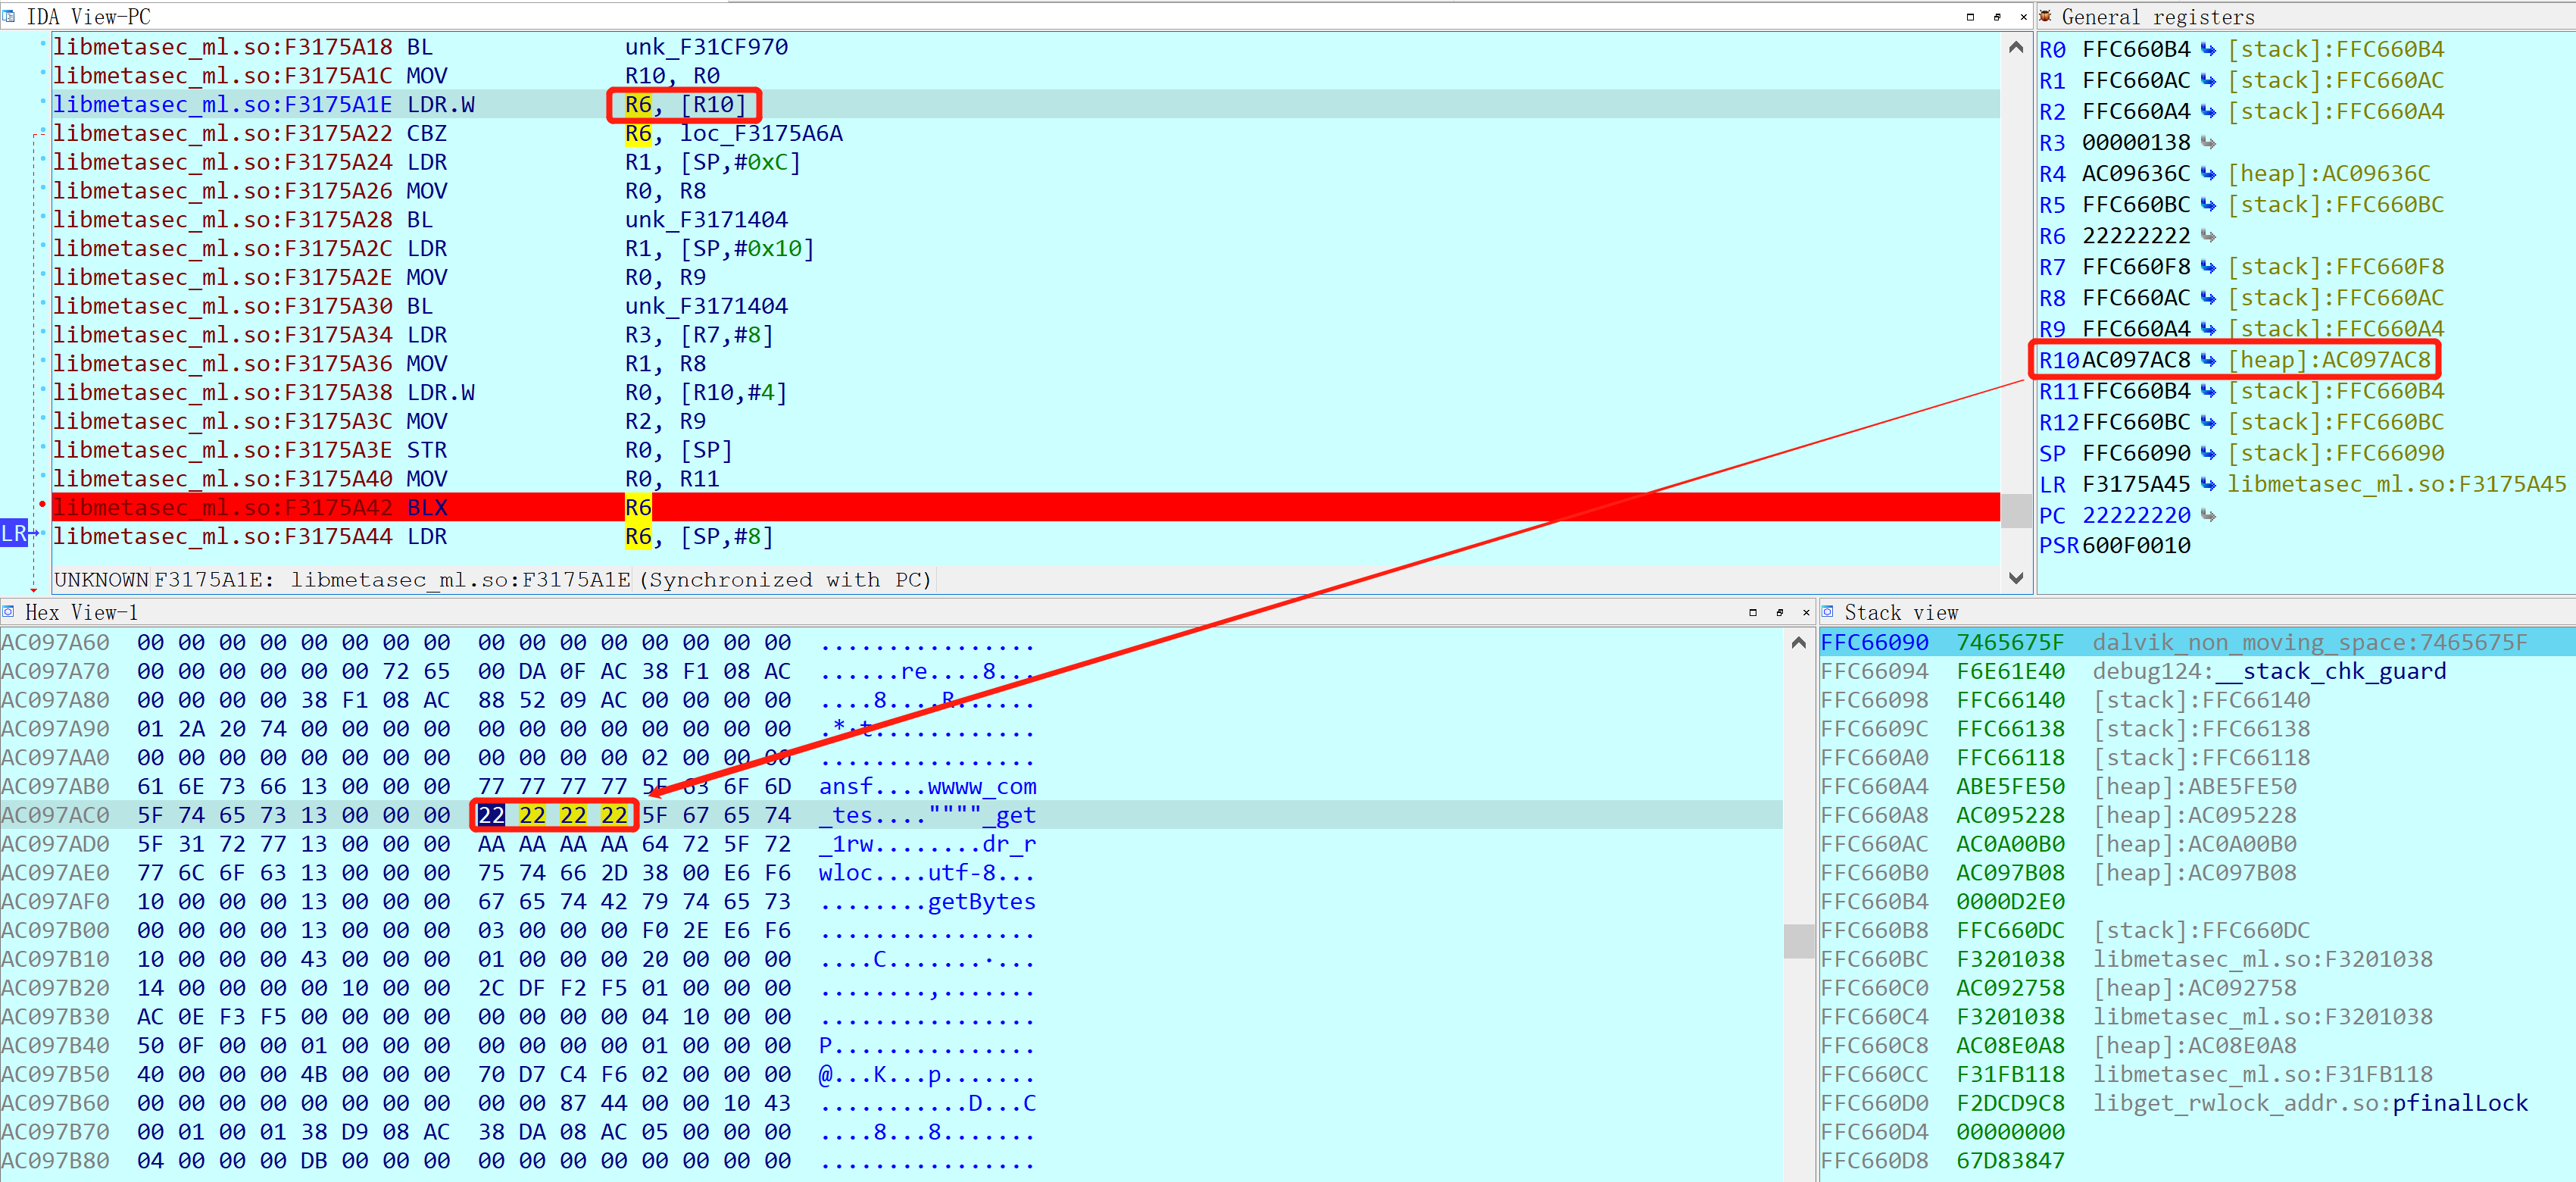Viewport: 2576px width, 1182px height.
Task: Click the utf-8 ASCII text in hex view
Action: (961, 873)
